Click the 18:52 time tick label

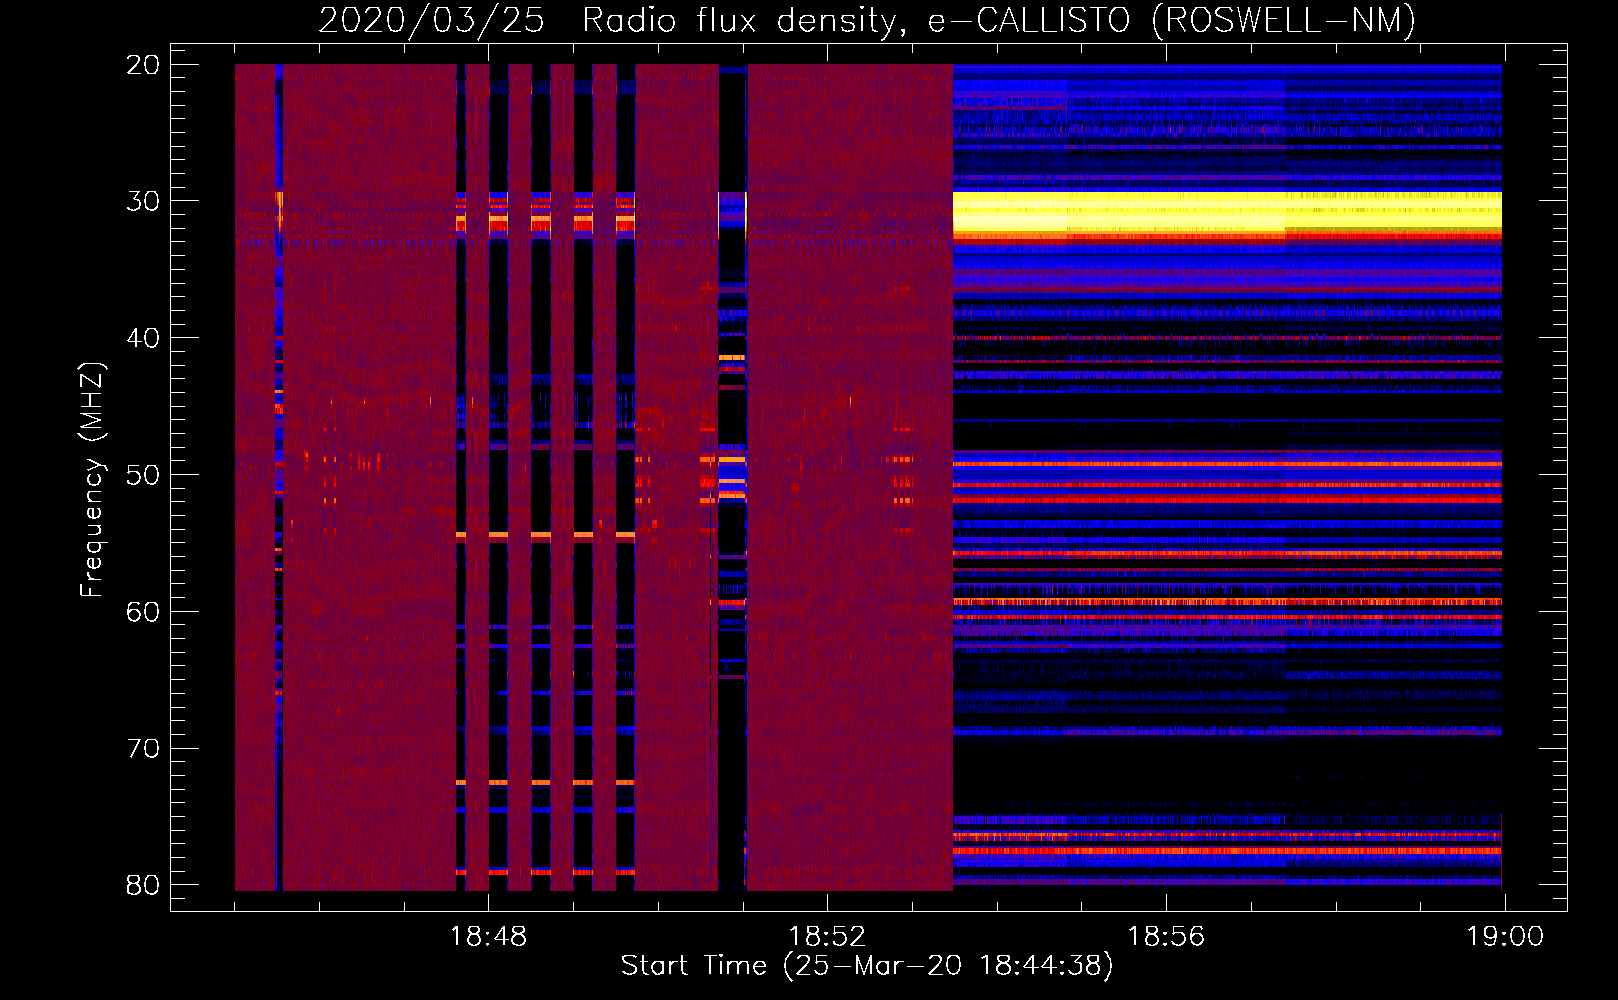tap(827, 936)
